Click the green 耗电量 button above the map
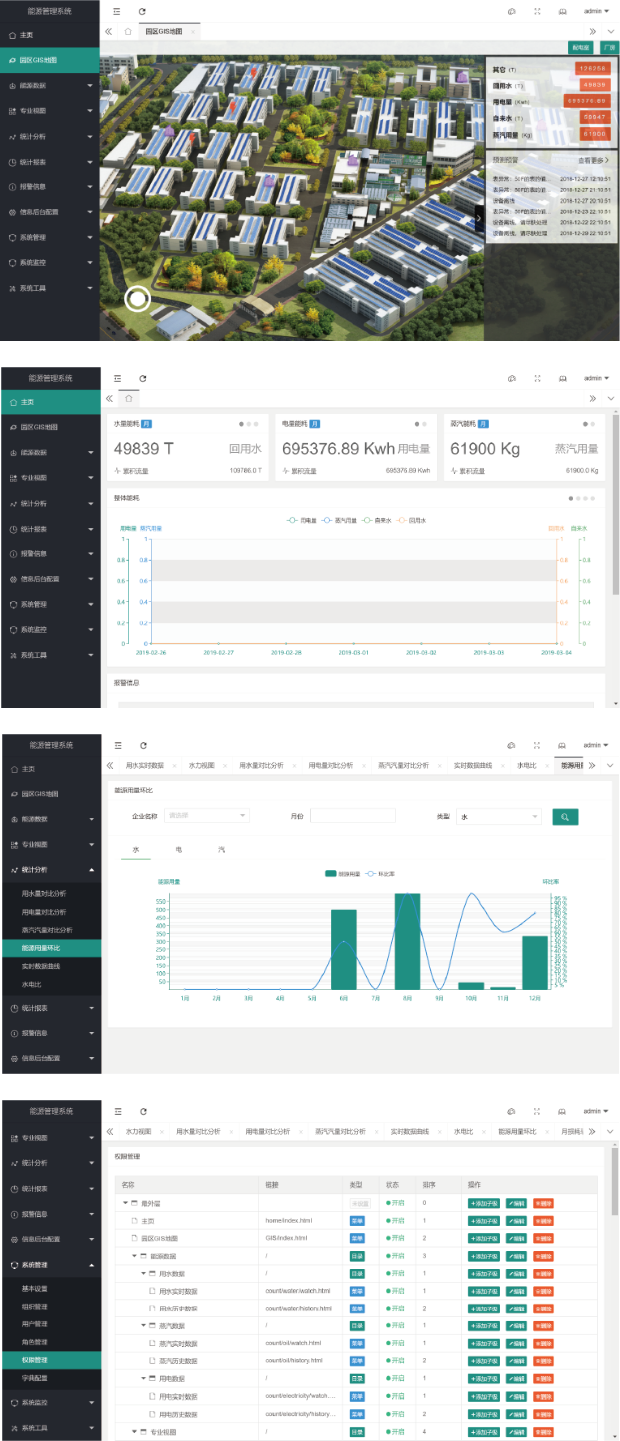The image size is (620, 1441). [x=579, y=46]
